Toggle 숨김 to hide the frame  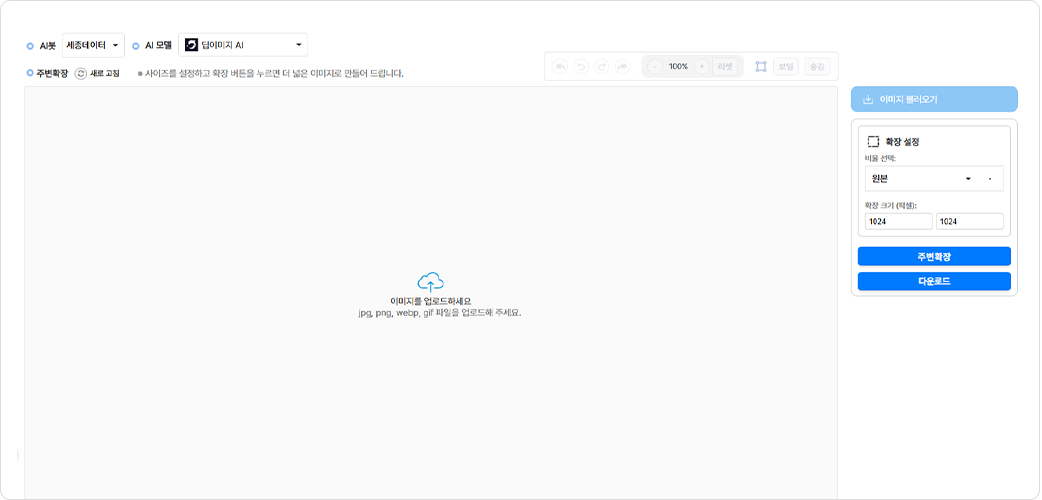(x=817, y=67)
